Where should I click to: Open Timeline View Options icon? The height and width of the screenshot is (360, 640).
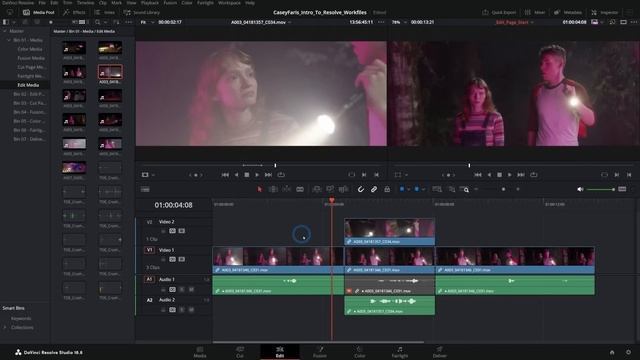click(x=145, y=189)
